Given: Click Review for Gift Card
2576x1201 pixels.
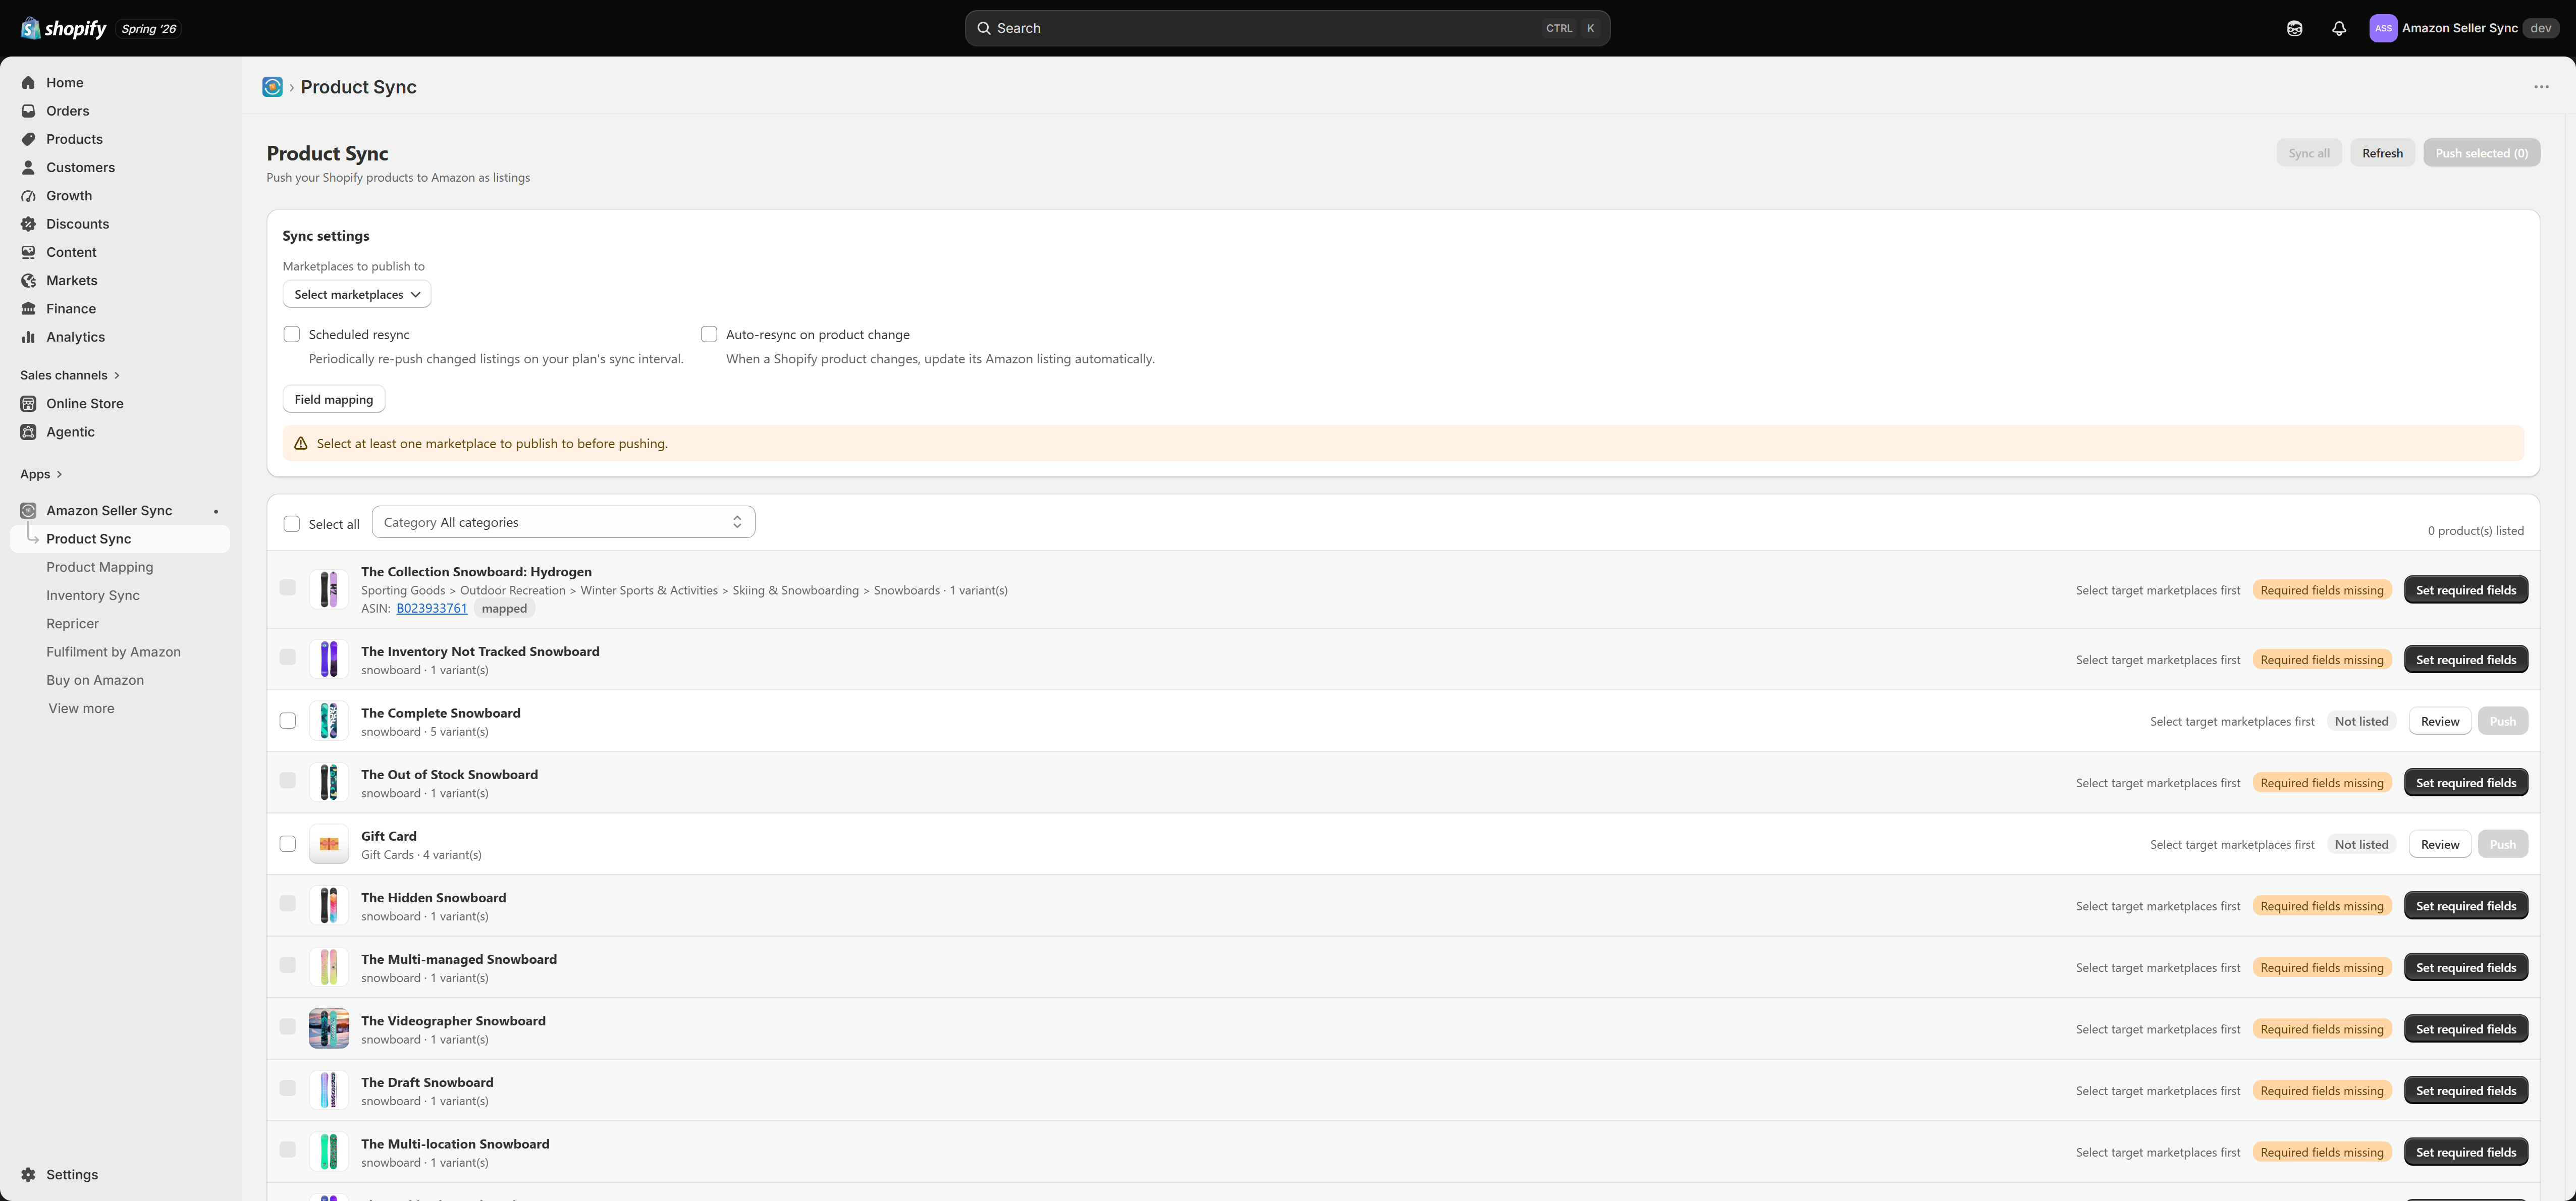Looking at the screenshot, I should tap(2440, 844).
